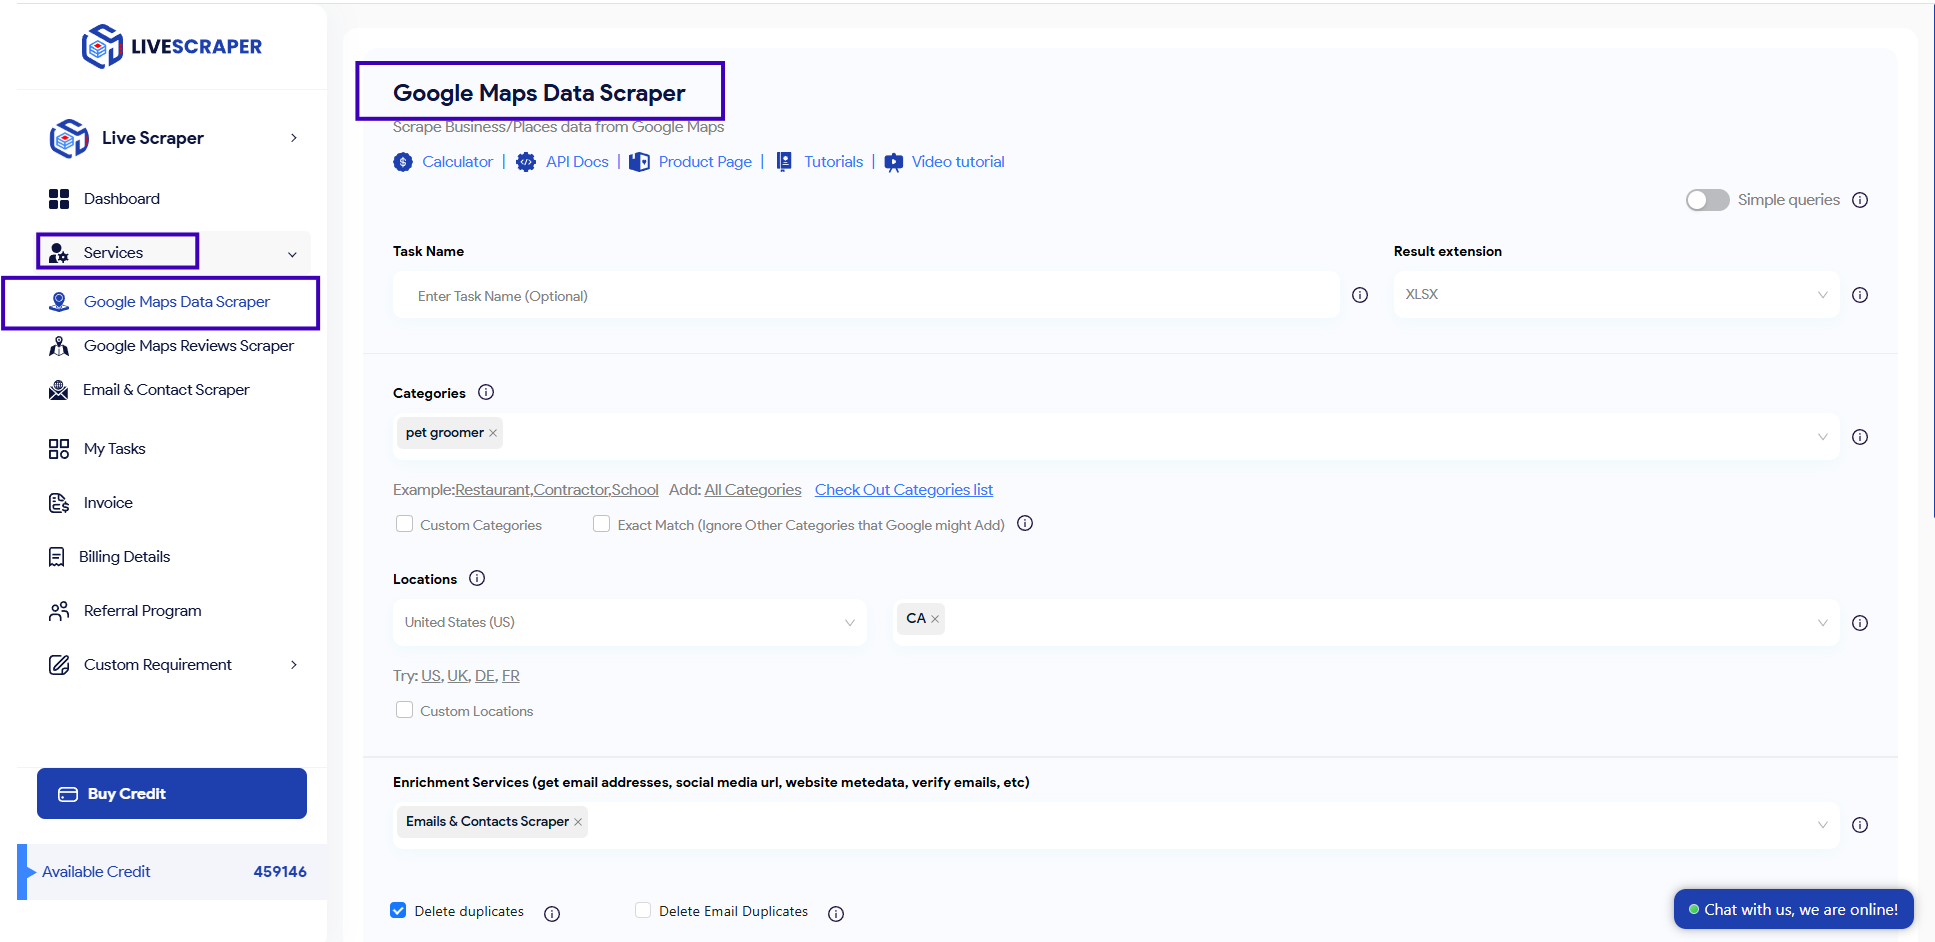Click the All Categories link
1935x942 pixels.
pos(753,490)
